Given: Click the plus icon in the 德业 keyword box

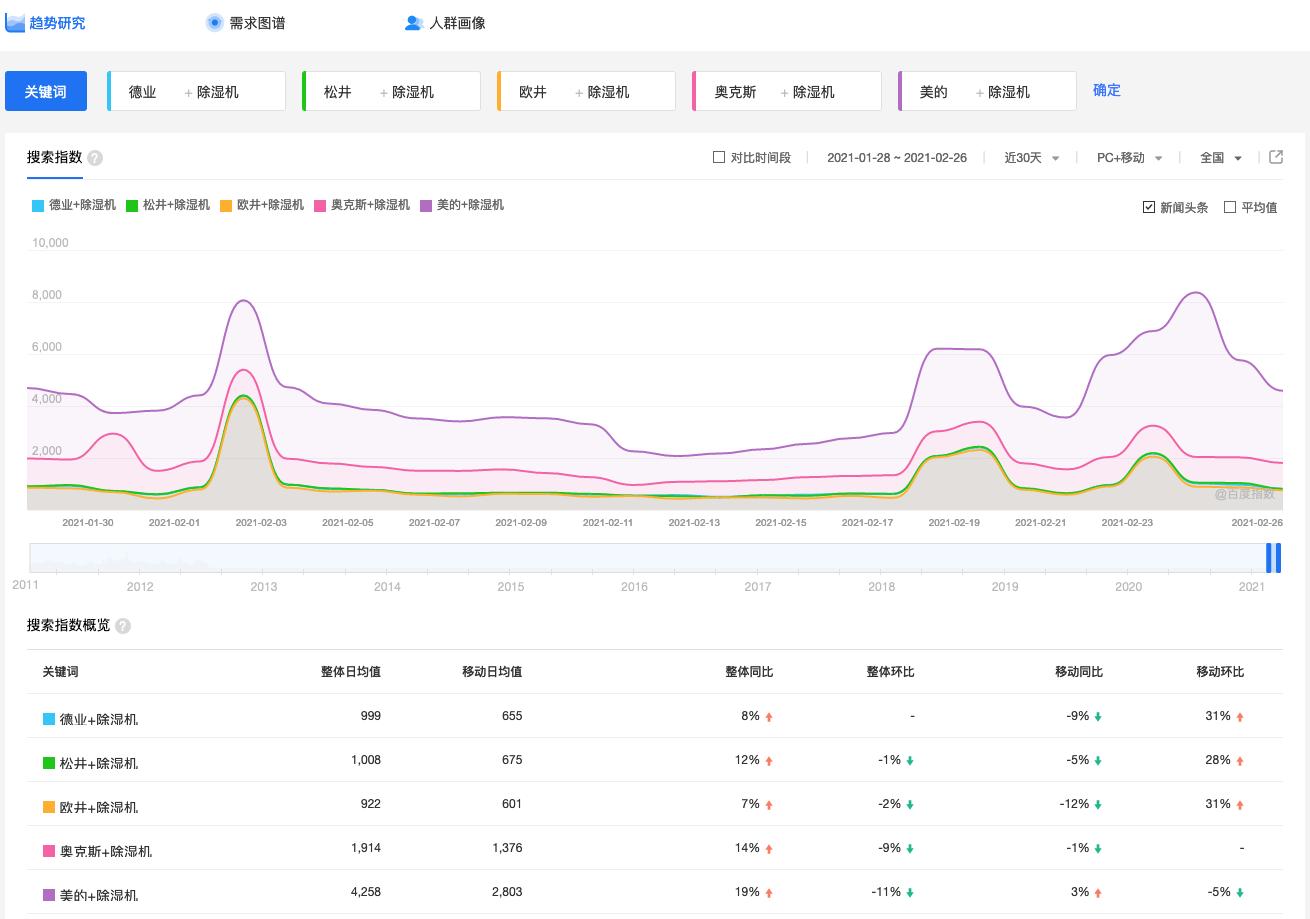Looking at the screenshot, I should (186, 90).
